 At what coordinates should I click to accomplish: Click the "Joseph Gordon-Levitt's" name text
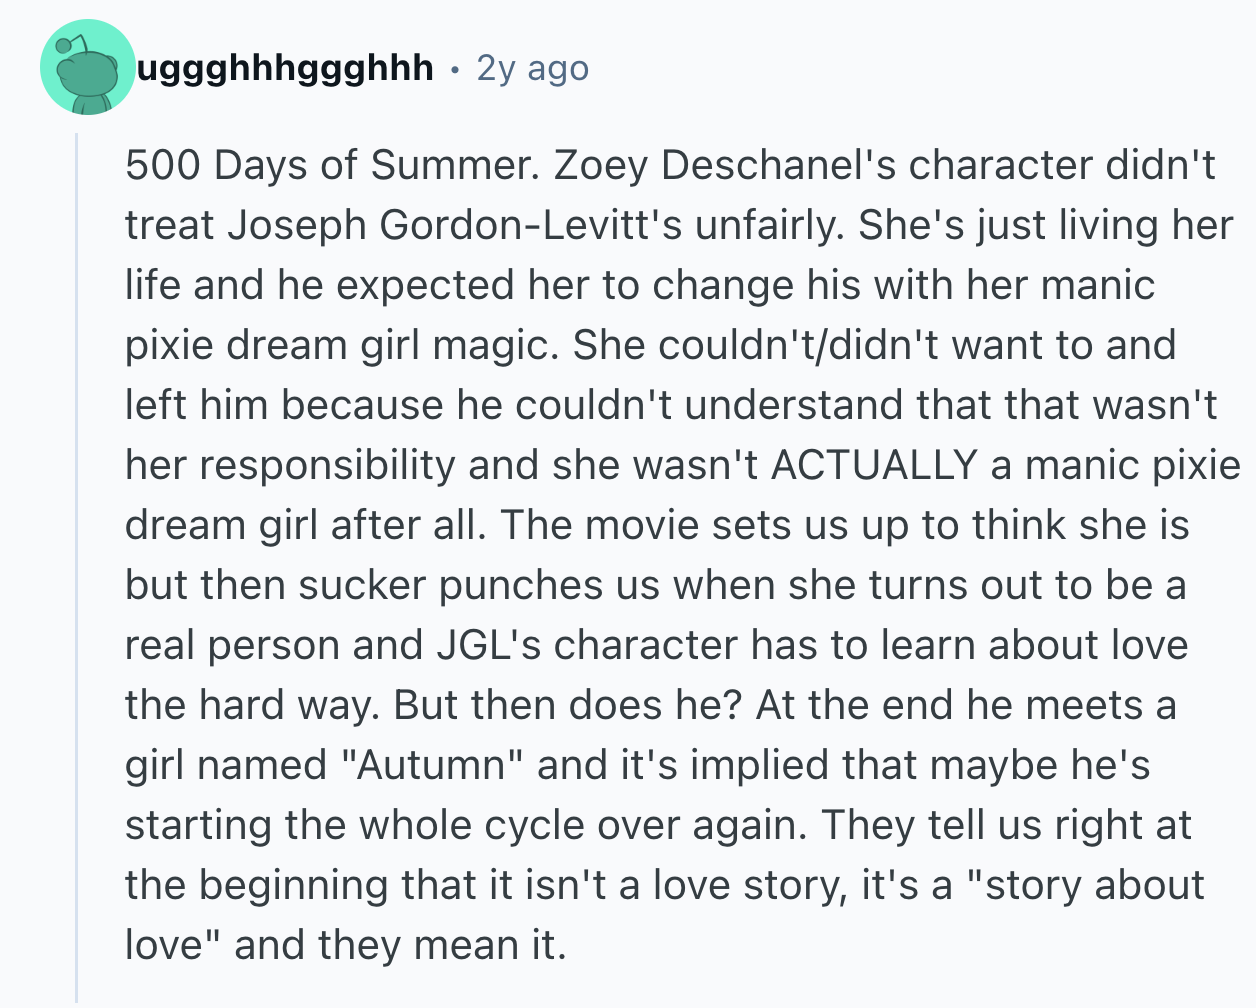coord(455,225)
